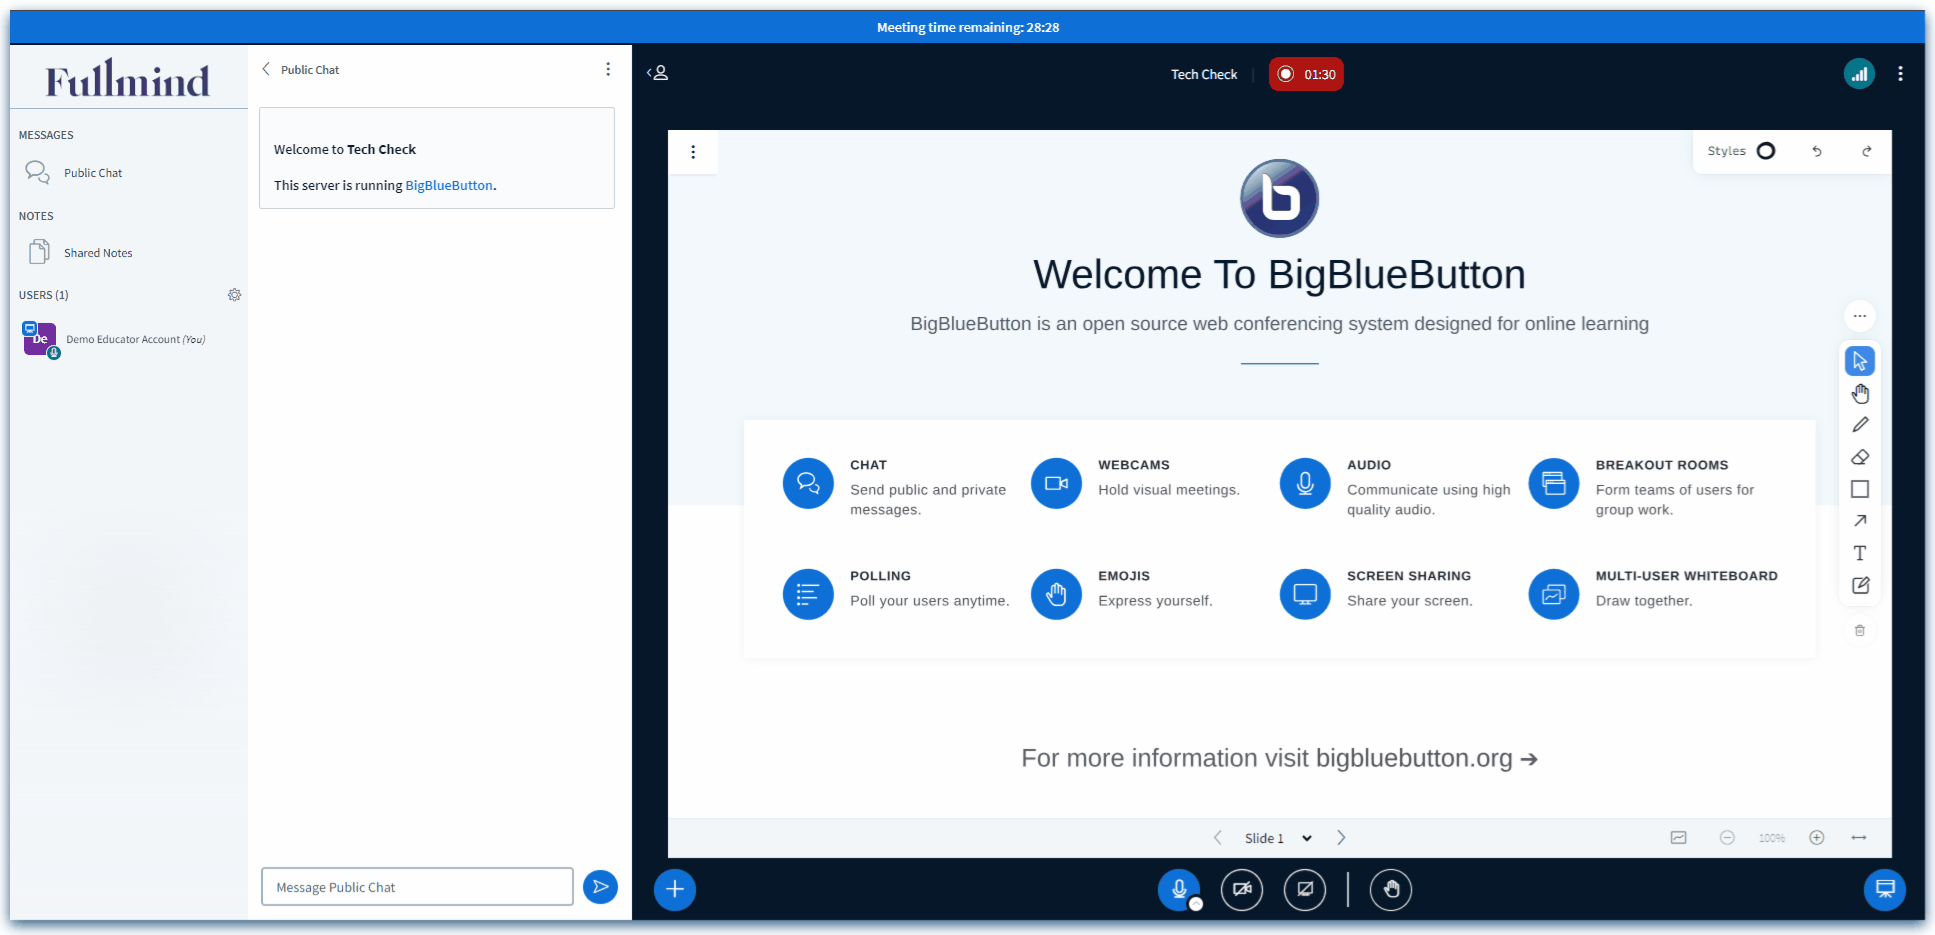The image size is (1935, 935).
Task: Check connection status icon
Action: coord(1859,74)
